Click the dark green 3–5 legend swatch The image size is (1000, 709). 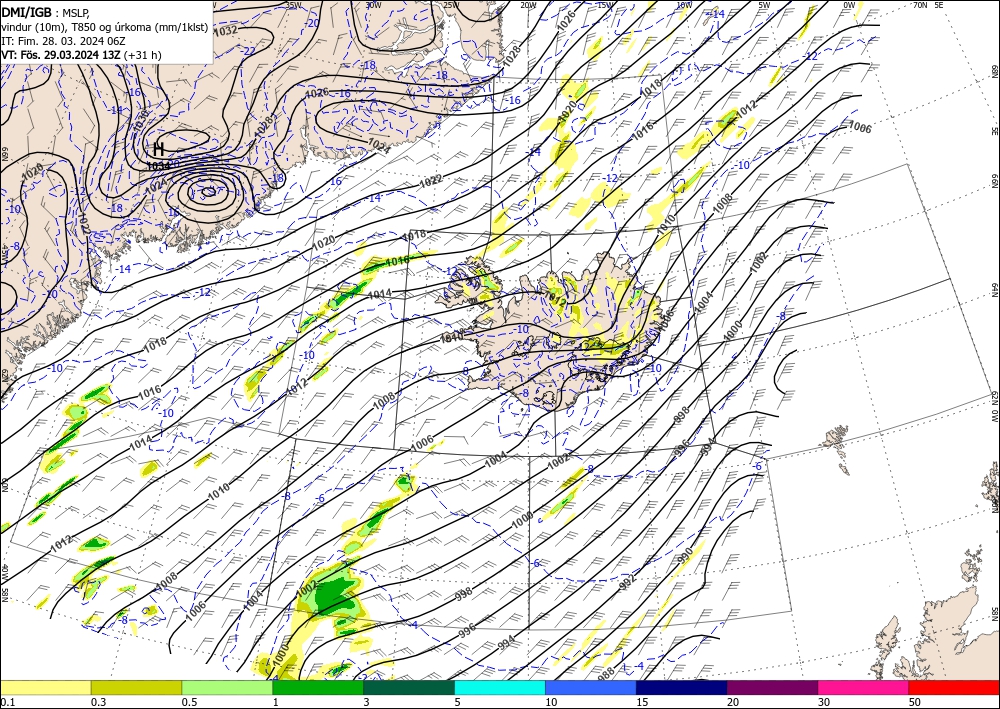point(409,687)
